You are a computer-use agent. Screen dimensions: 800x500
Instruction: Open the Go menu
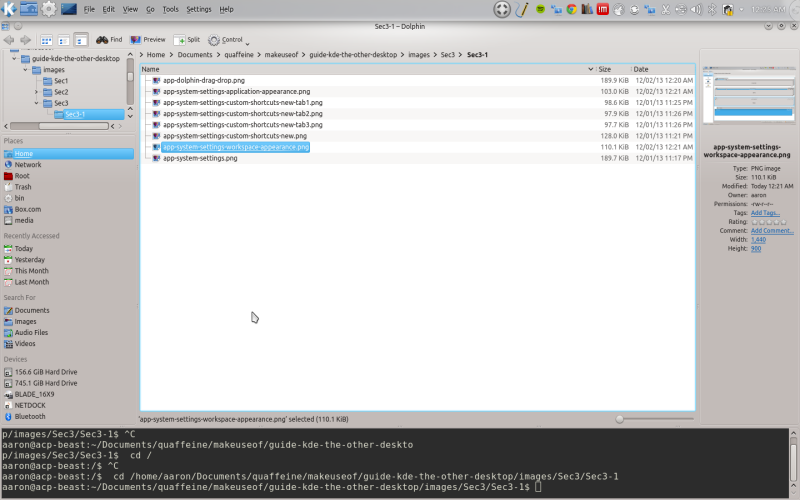(x=150, y=9)
